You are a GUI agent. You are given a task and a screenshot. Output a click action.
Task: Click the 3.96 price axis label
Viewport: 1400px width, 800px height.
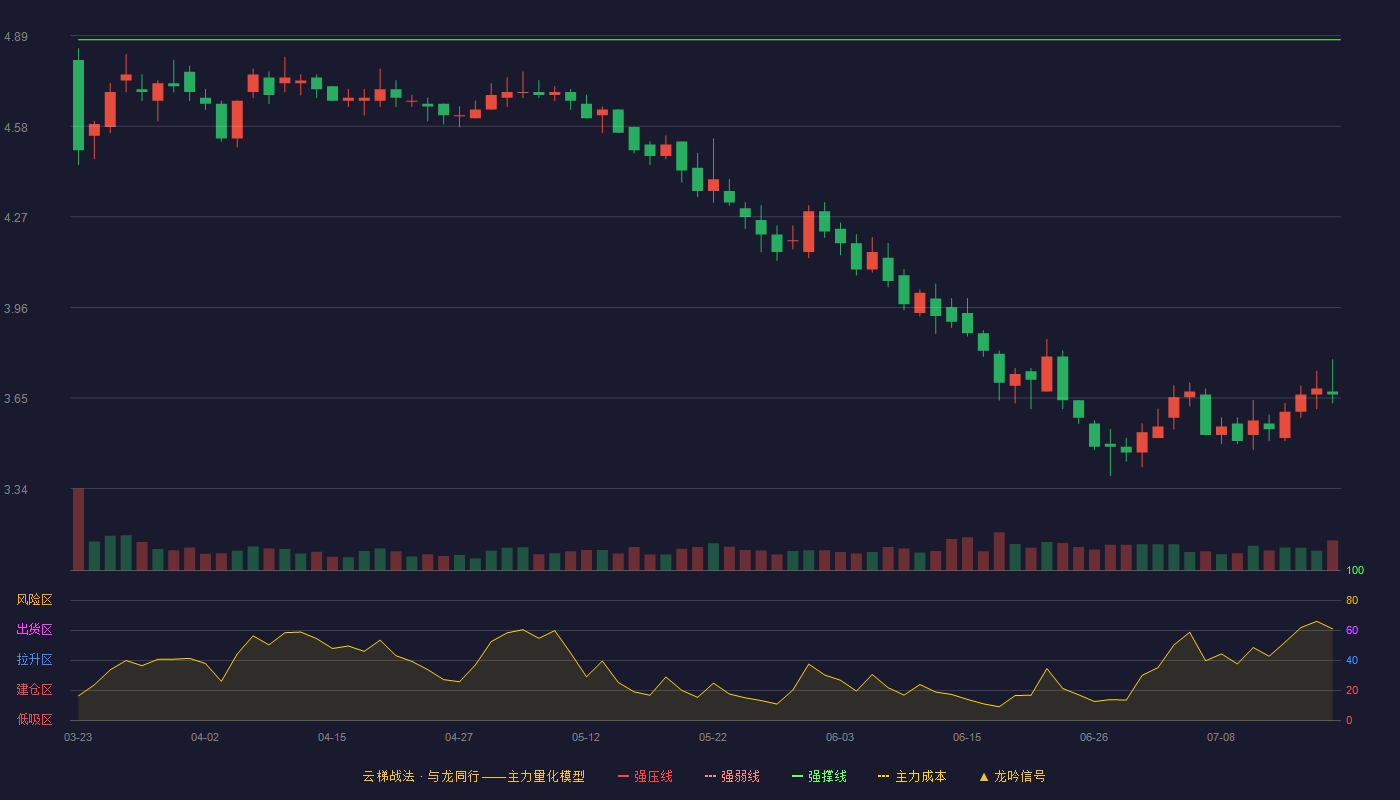pos(16,309)
